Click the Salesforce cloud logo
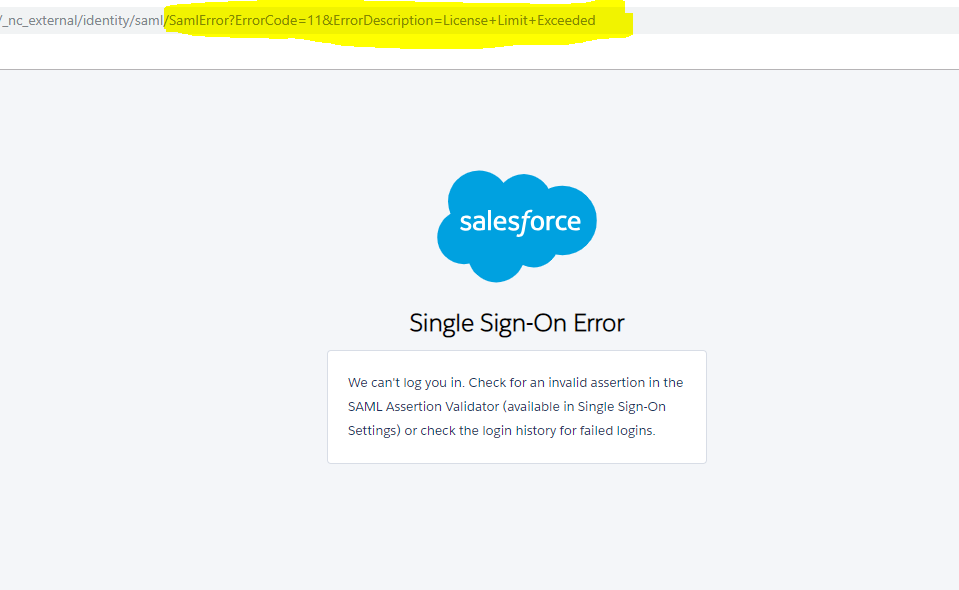The width and height of the screenshot is (959, 590). point(517,226)
